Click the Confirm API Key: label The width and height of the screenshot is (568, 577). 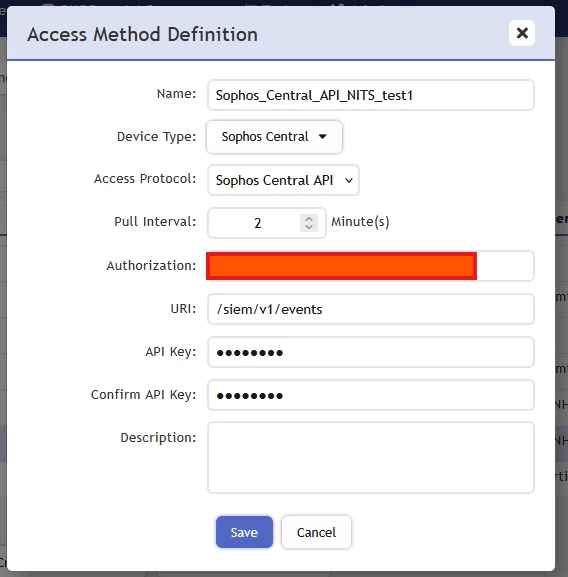click(143, 394)
